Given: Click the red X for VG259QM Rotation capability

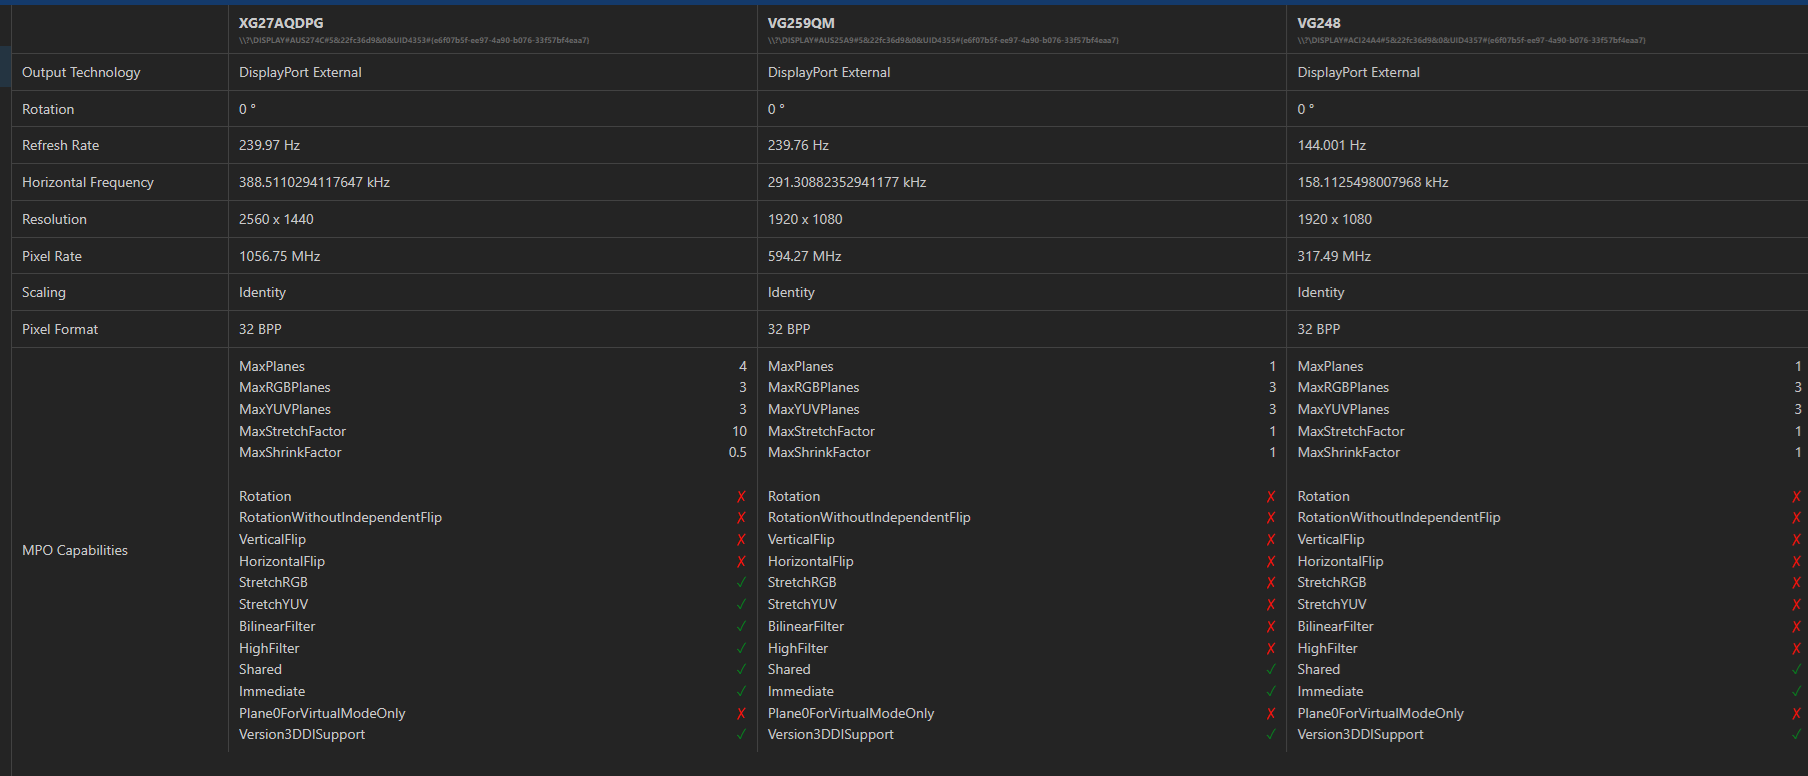Looking at the screenshot, I should (x=1271, y=496).
